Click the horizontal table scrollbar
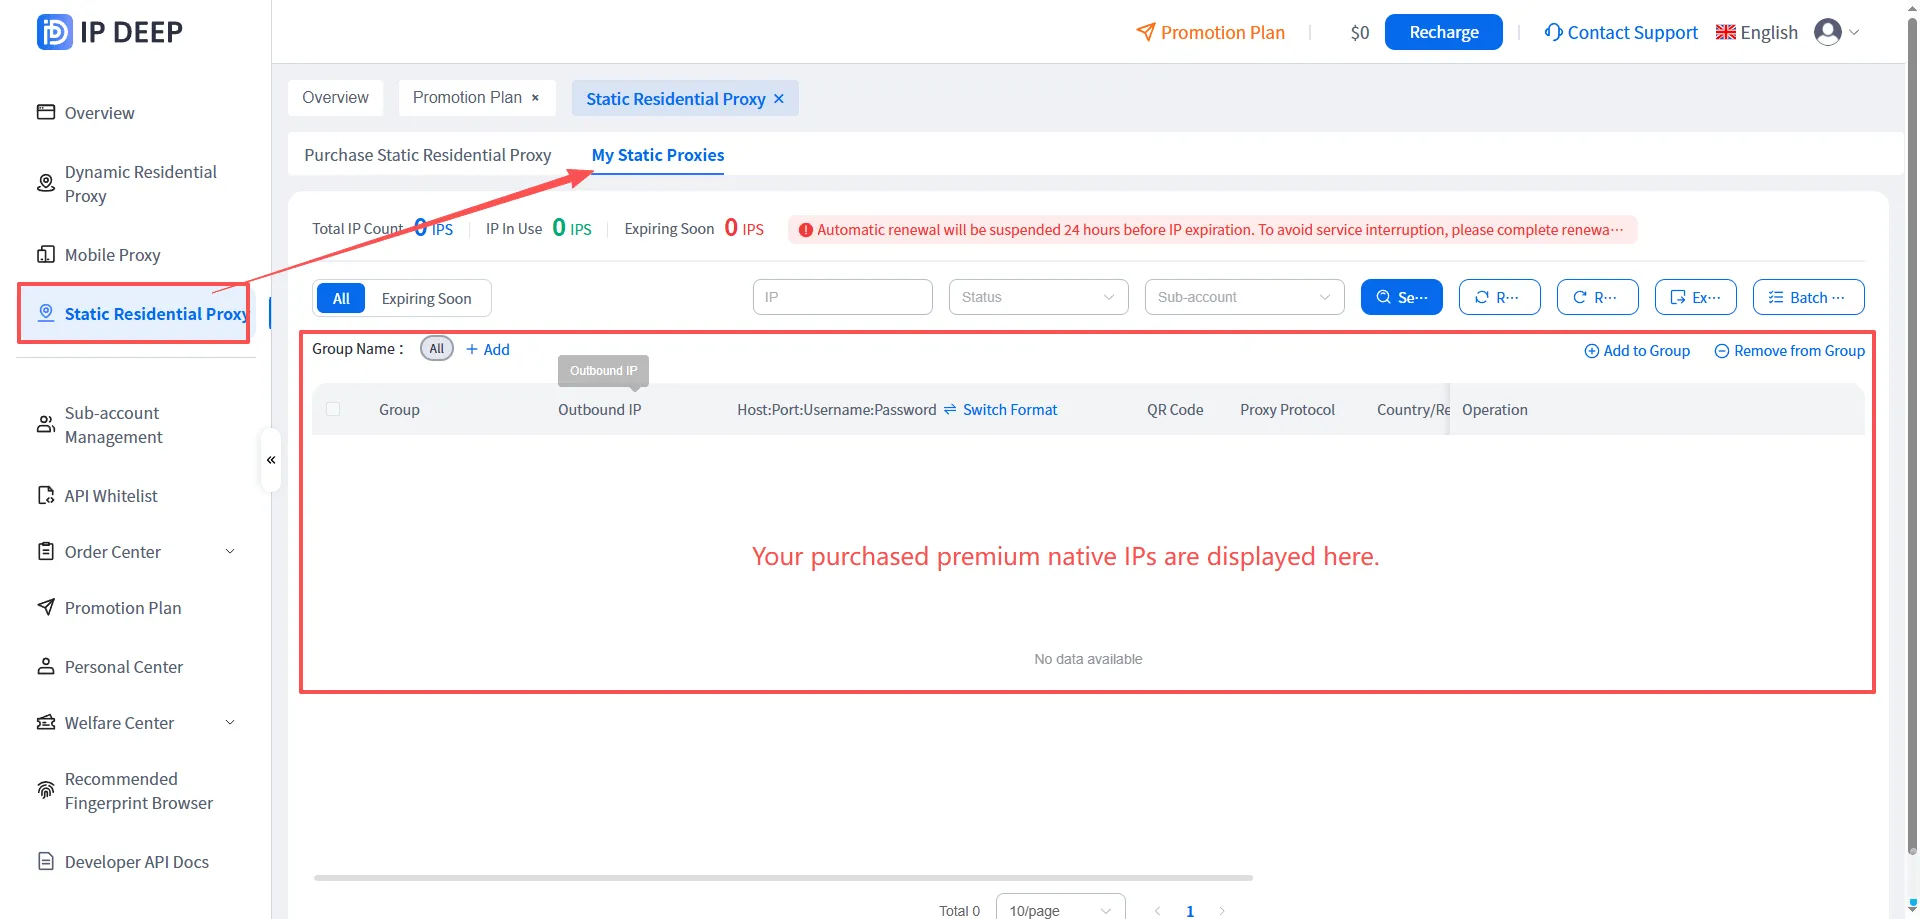 [783, 878]
